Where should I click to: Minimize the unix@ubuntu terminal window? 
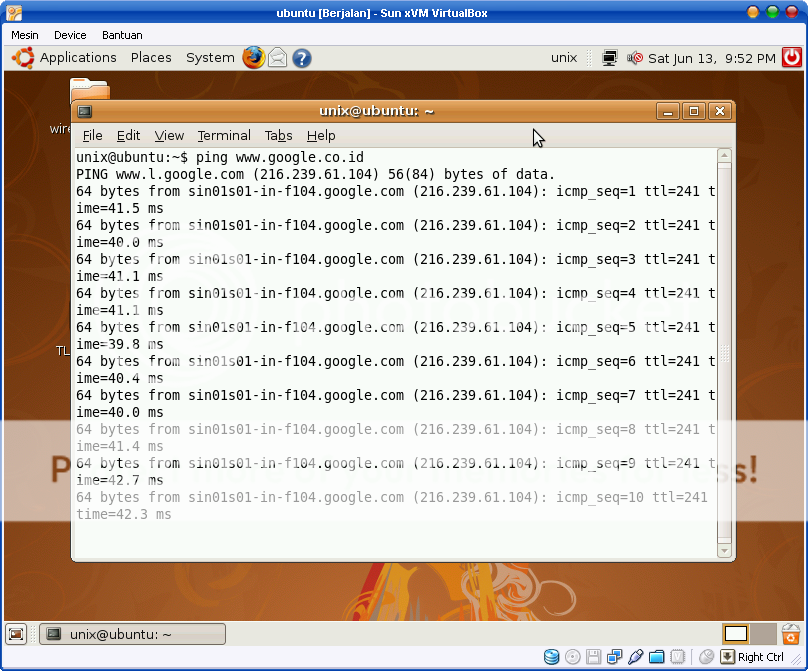pyautogui.click(x=668, y=111)
